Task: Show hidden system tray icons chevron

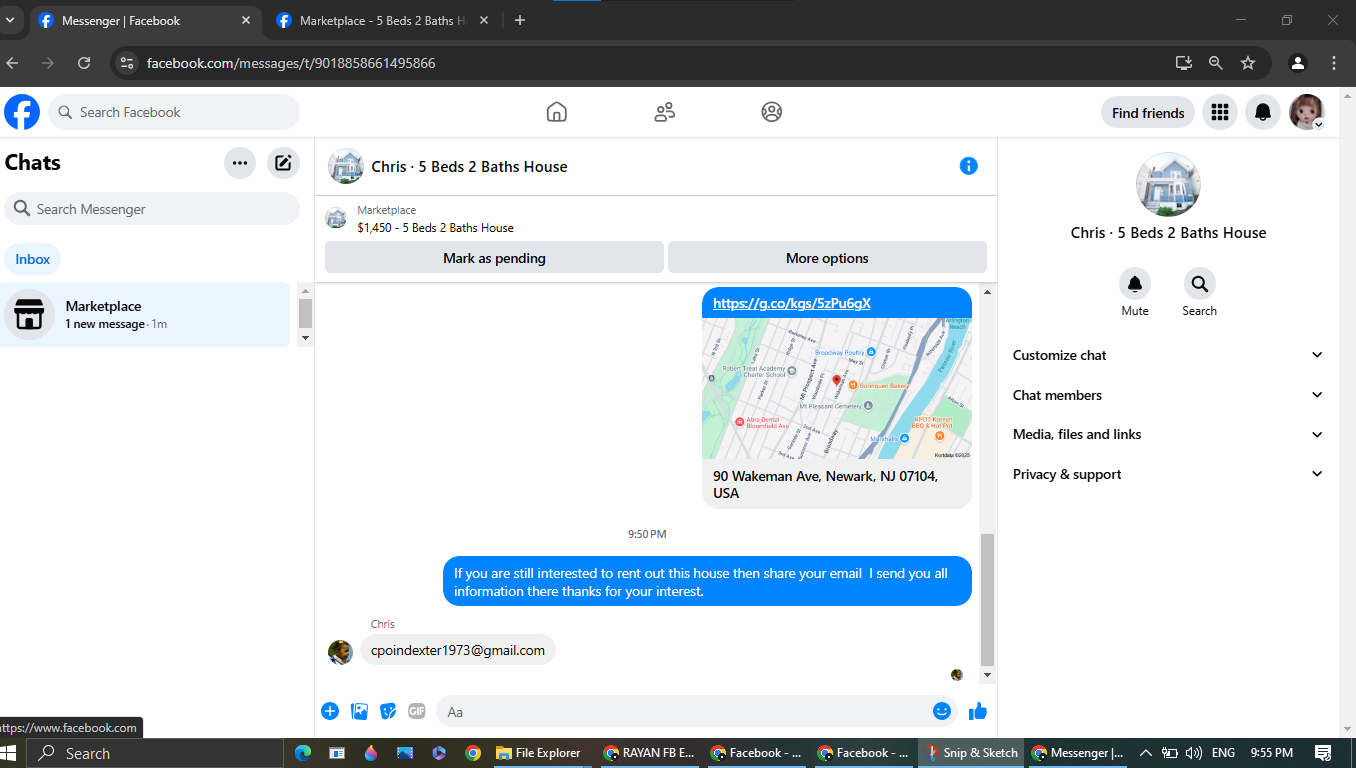Action: (x=1146, y=753)
